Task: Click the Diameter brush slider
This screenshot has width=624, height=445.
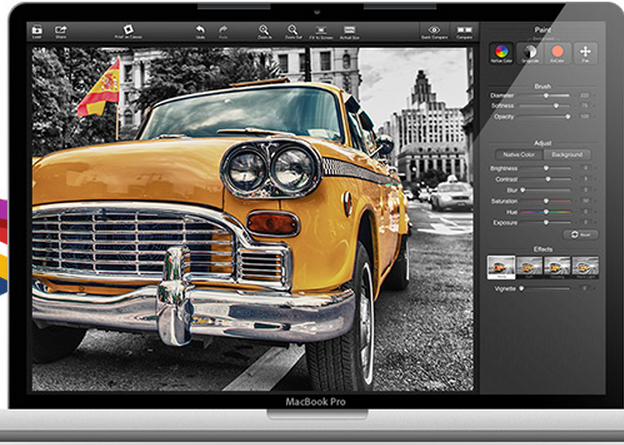Action: (545, 96)
